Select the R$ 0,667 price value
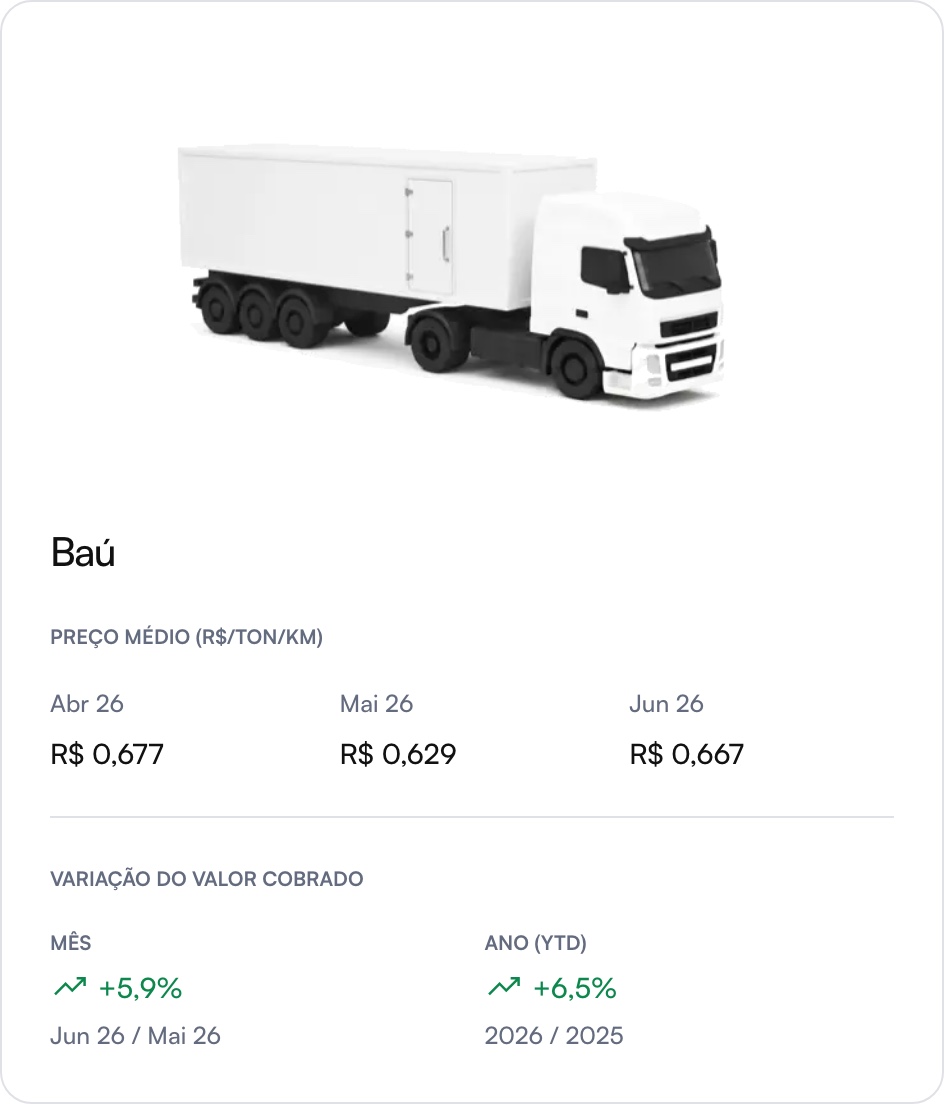Image resolution: width=944 pixels, height=1104 pixels. (687, 754)
